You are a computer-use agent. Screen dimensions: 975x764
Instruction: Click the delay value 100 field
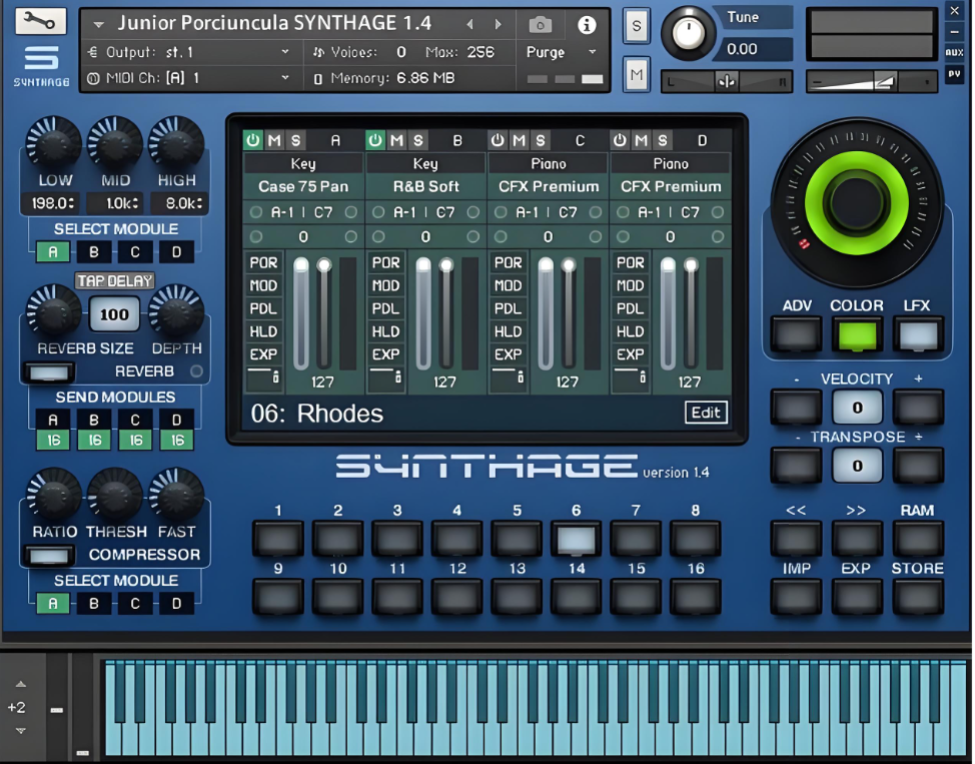pyautogui.click(x=114, y=315)
